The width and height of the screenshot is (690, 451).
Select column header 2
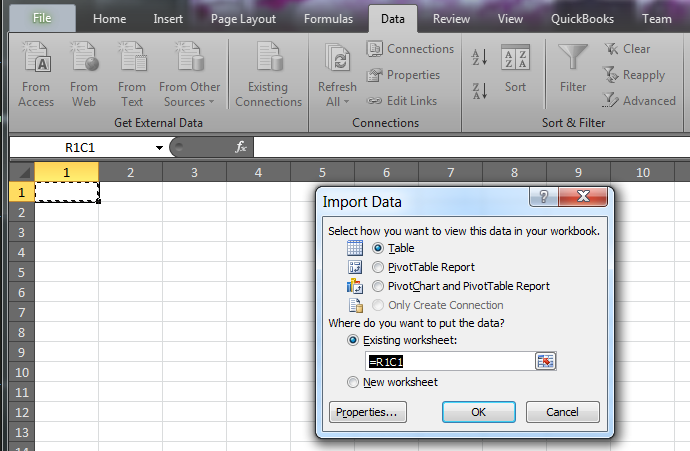(131, 172)
